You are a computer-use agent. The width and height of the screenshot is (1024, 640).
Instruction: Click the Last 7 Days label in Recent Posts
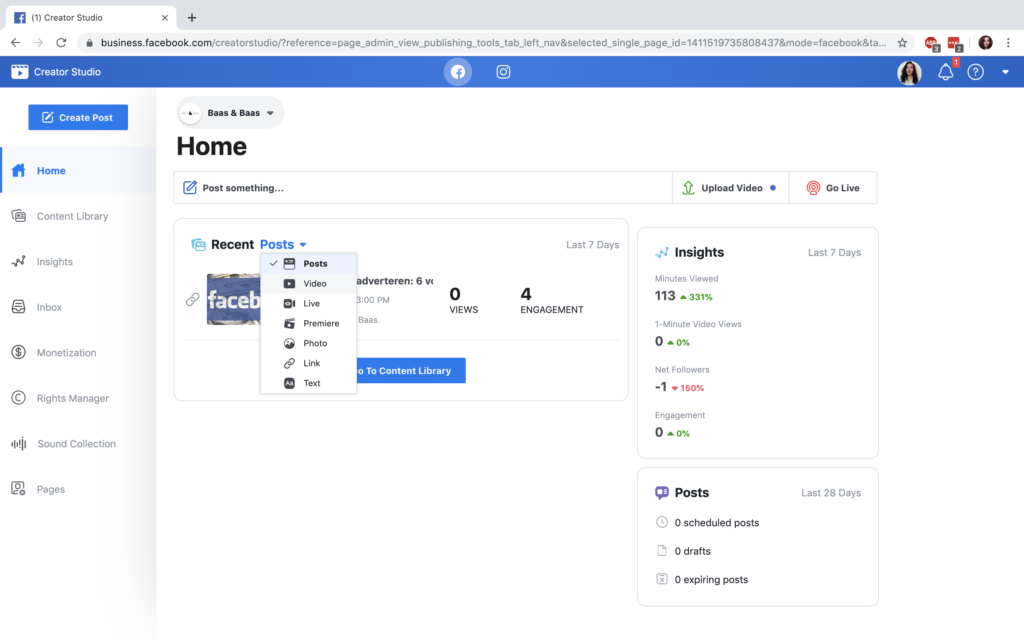(592, 245)
